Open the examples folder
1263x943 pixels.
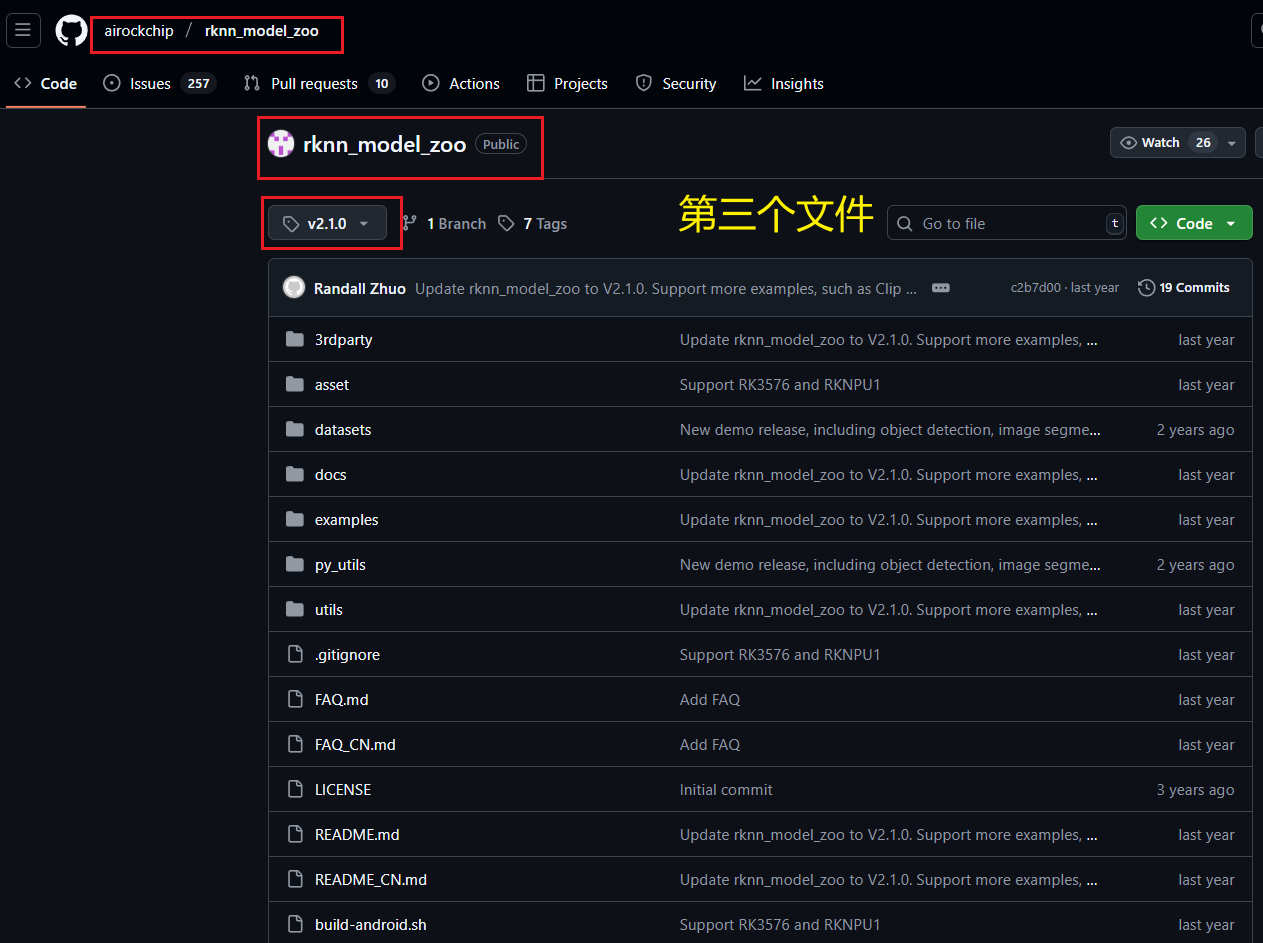tap(347, 520)
